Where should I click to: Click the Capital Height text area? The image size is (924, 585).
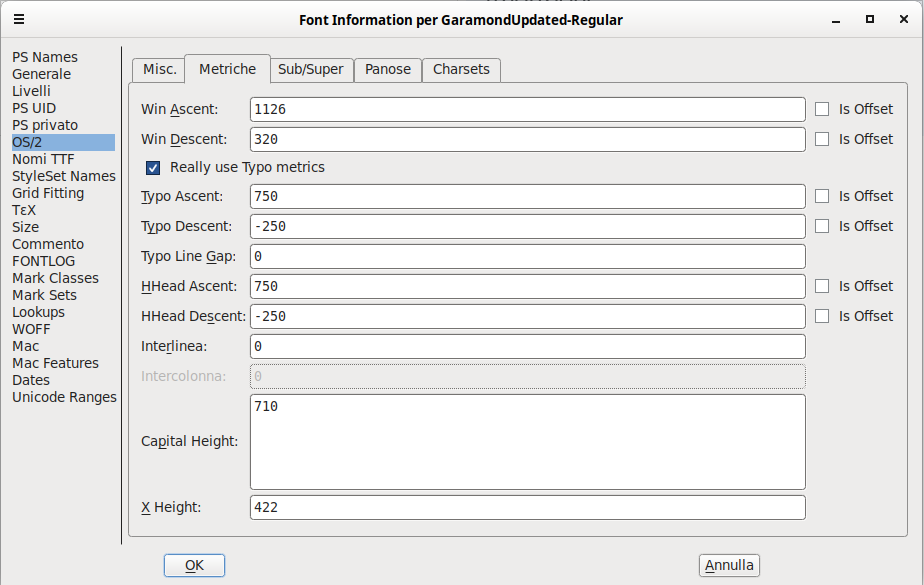tap(527, 442)
